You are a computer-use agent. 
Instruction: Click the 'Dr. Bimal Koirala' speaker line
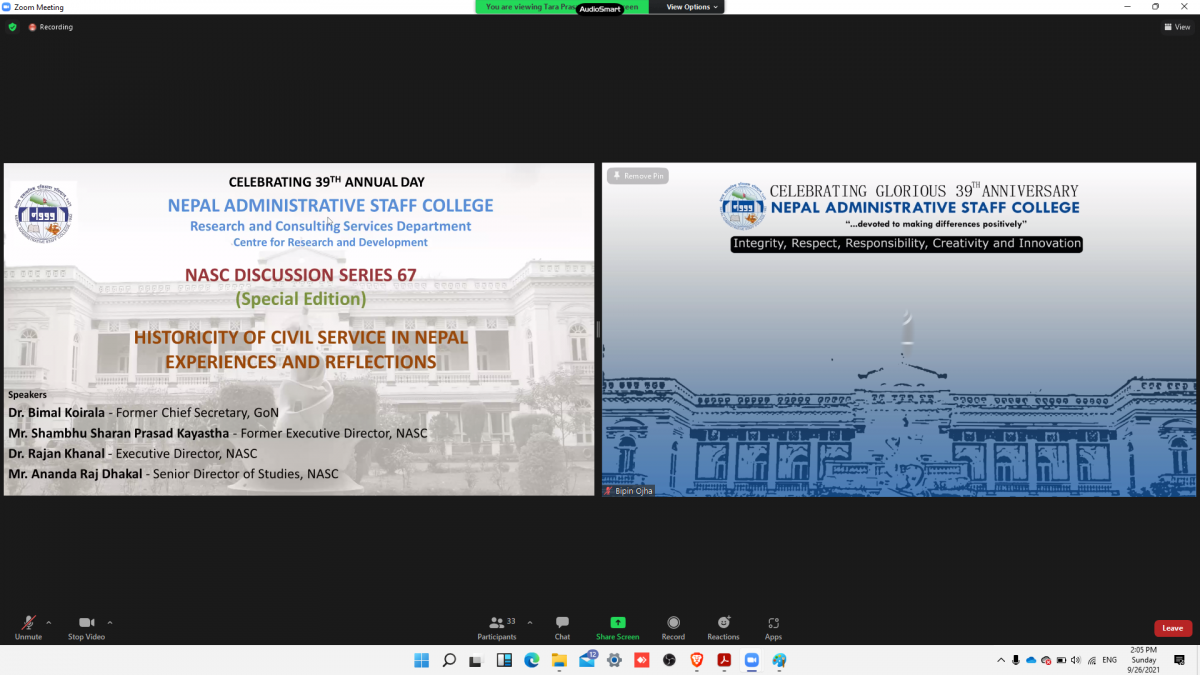[143, 412]
